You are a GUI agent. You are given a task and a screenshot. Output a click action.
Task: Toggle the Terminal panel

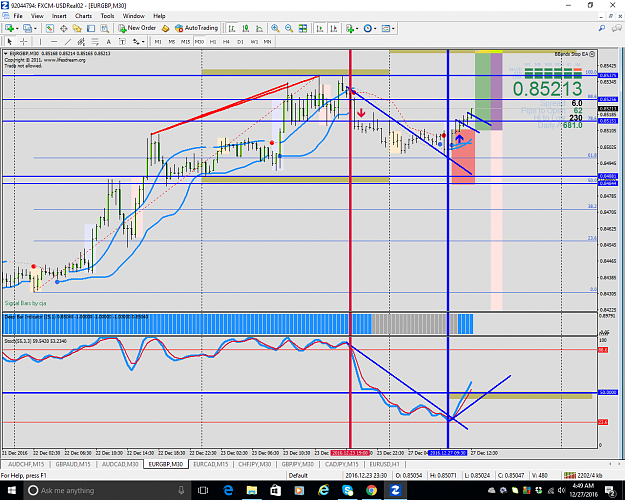[91, 28]
